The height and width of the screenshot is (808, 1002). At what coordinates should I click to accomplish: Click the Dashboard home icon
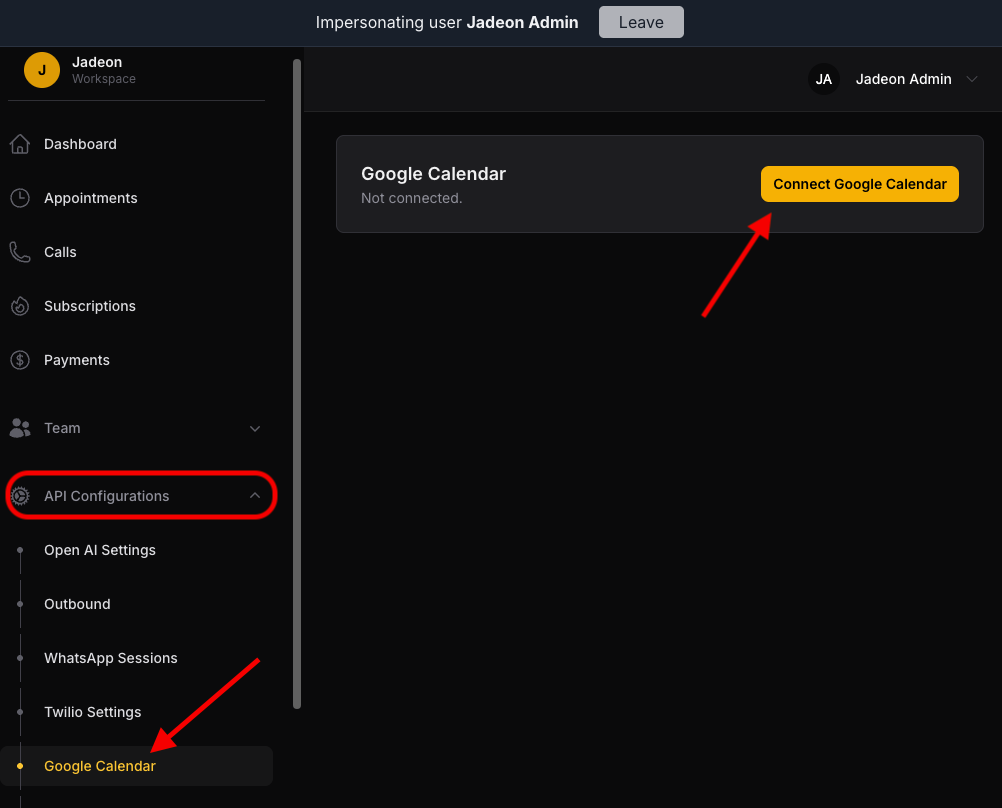point(20,144)
